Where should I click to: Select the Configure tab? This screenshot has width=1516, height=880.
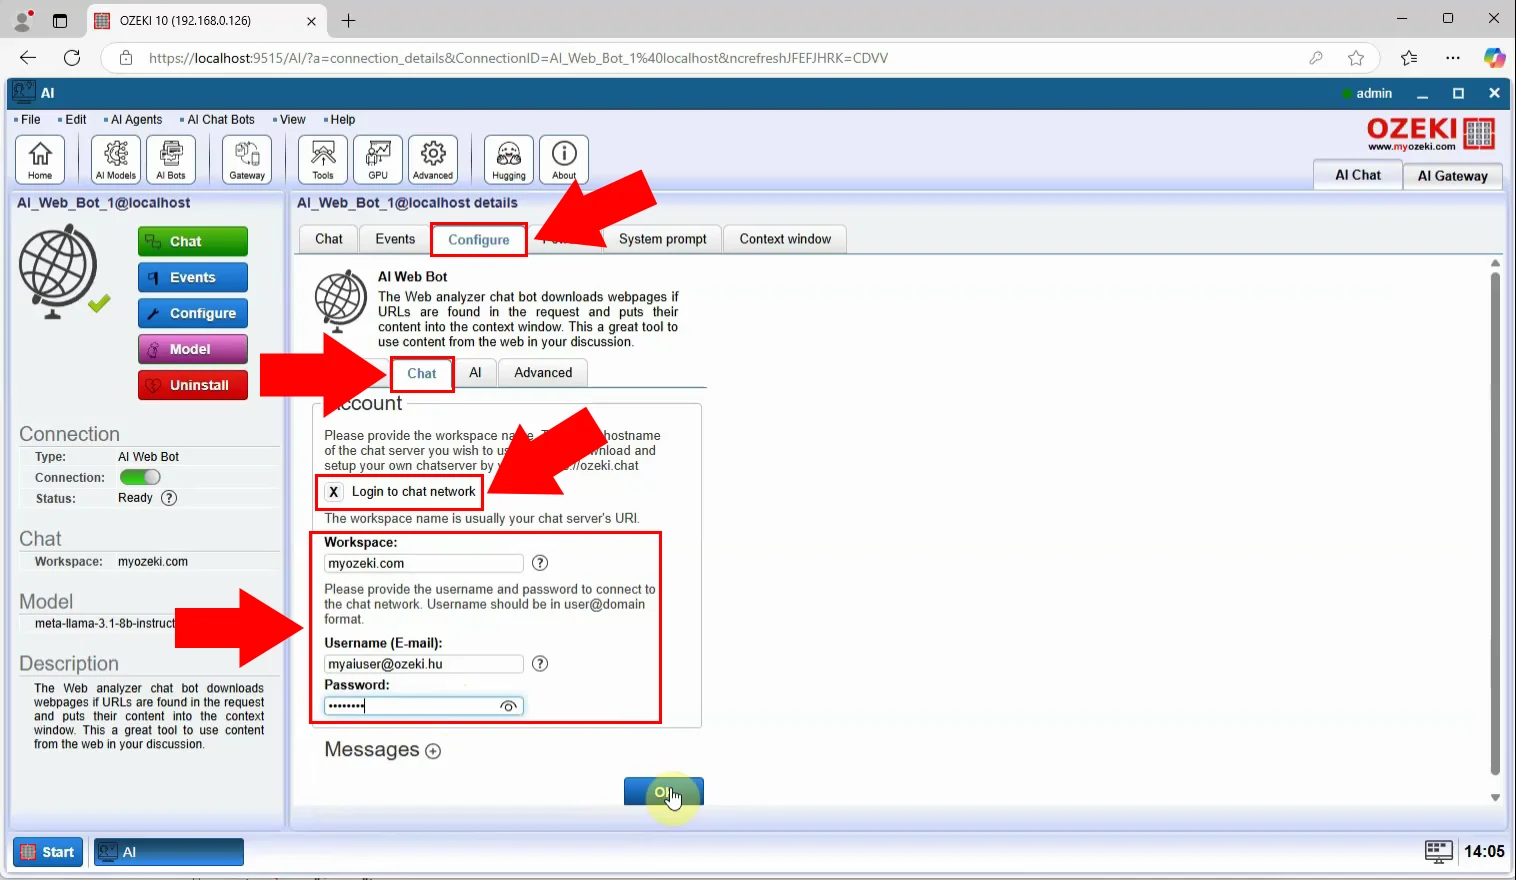click(479, 240)
